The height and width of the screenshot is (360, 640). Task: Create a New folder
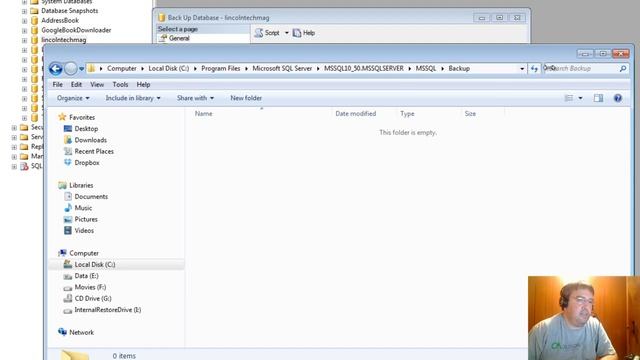click(x=246, y=98)
